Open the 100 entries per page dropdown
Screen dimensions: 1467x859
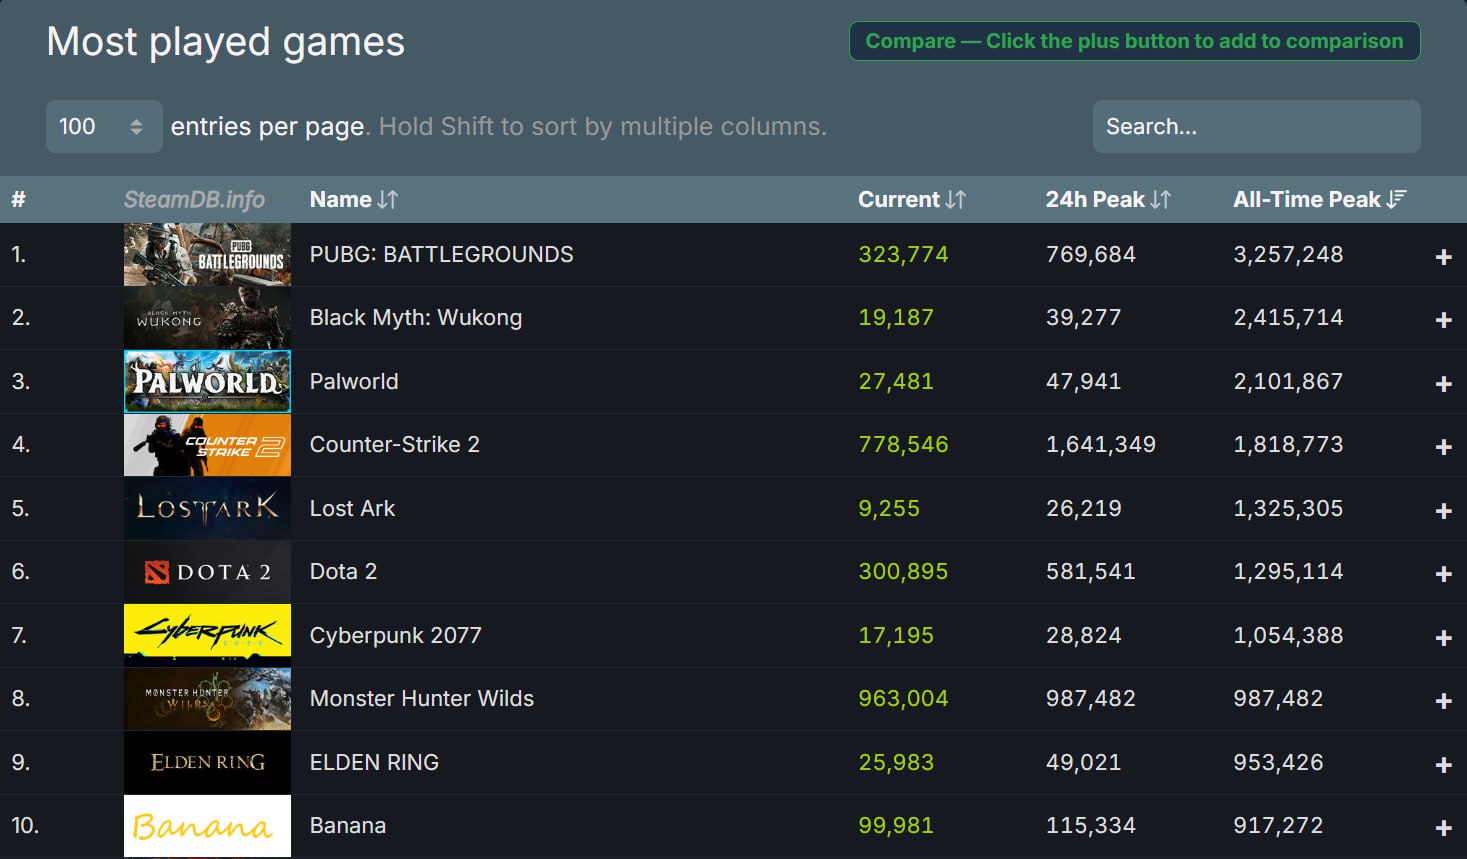tap(103, 127)
